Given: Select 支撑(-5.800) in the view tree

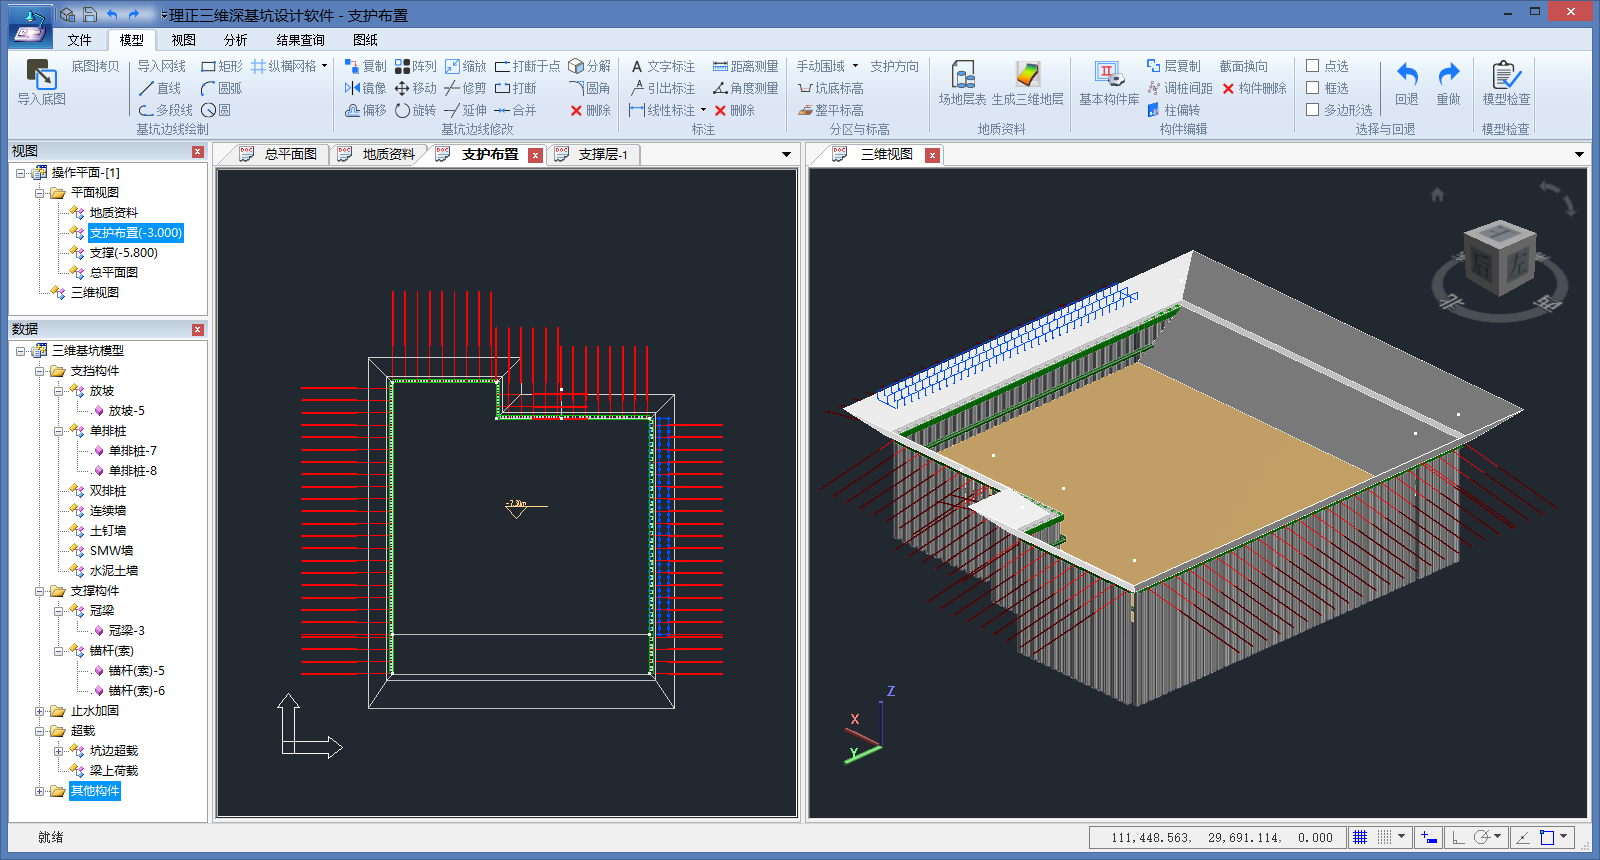Looking at the screenshot, I should [123, 253].
